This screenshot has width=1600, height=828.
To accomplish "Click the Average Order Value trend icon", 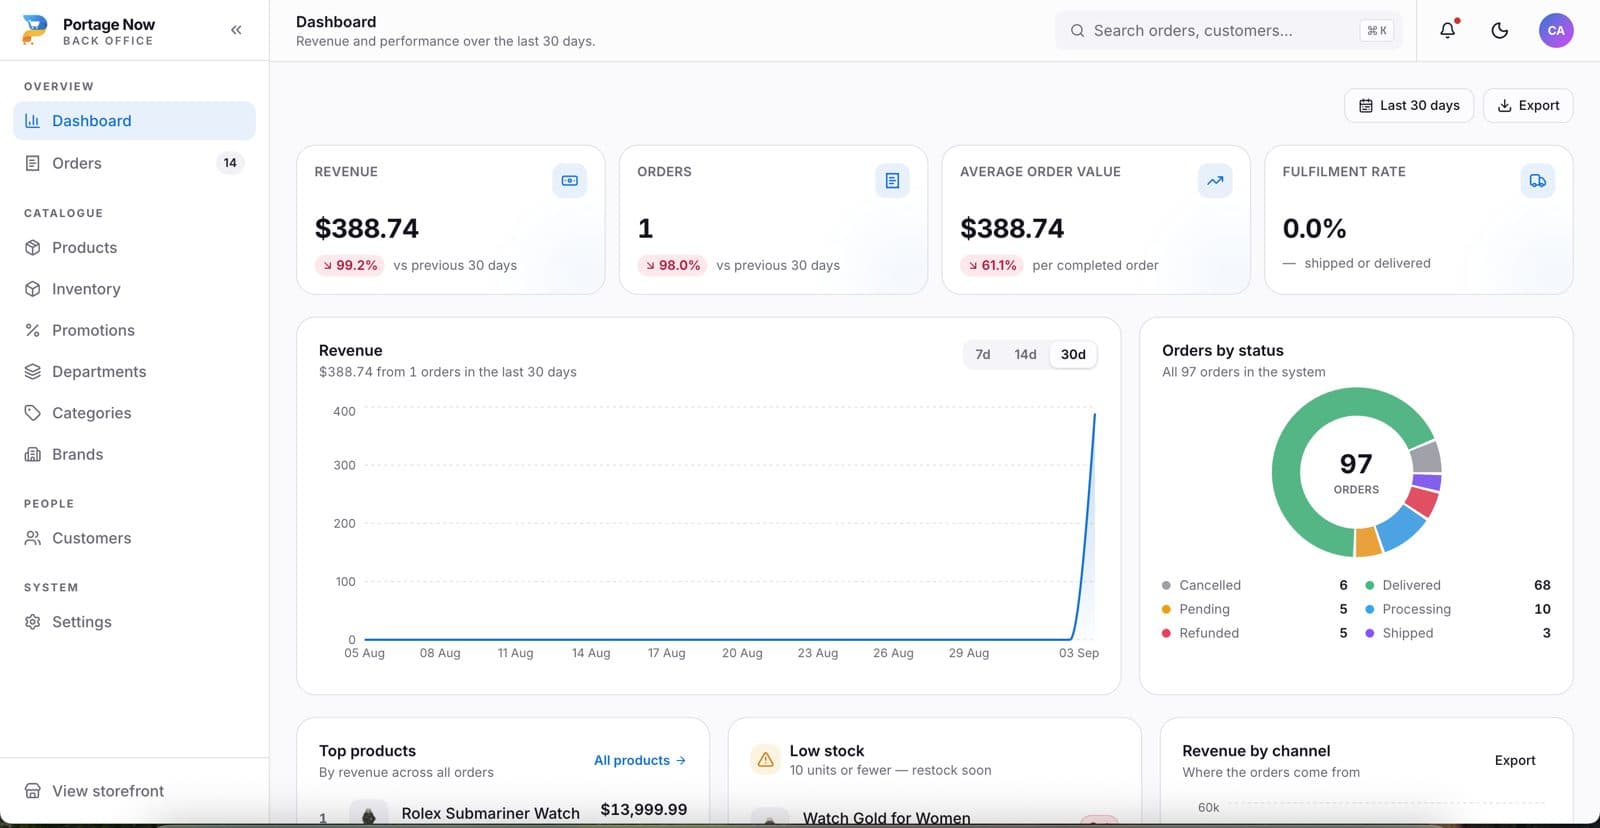I will pyautogui.click(x=1215, y=181).
